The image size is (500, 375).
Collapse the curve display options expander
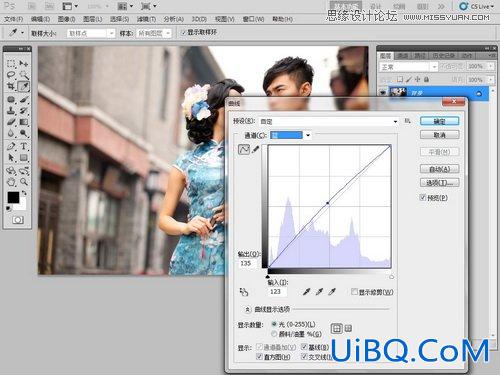pyautogui.click(x=247, y=309)
